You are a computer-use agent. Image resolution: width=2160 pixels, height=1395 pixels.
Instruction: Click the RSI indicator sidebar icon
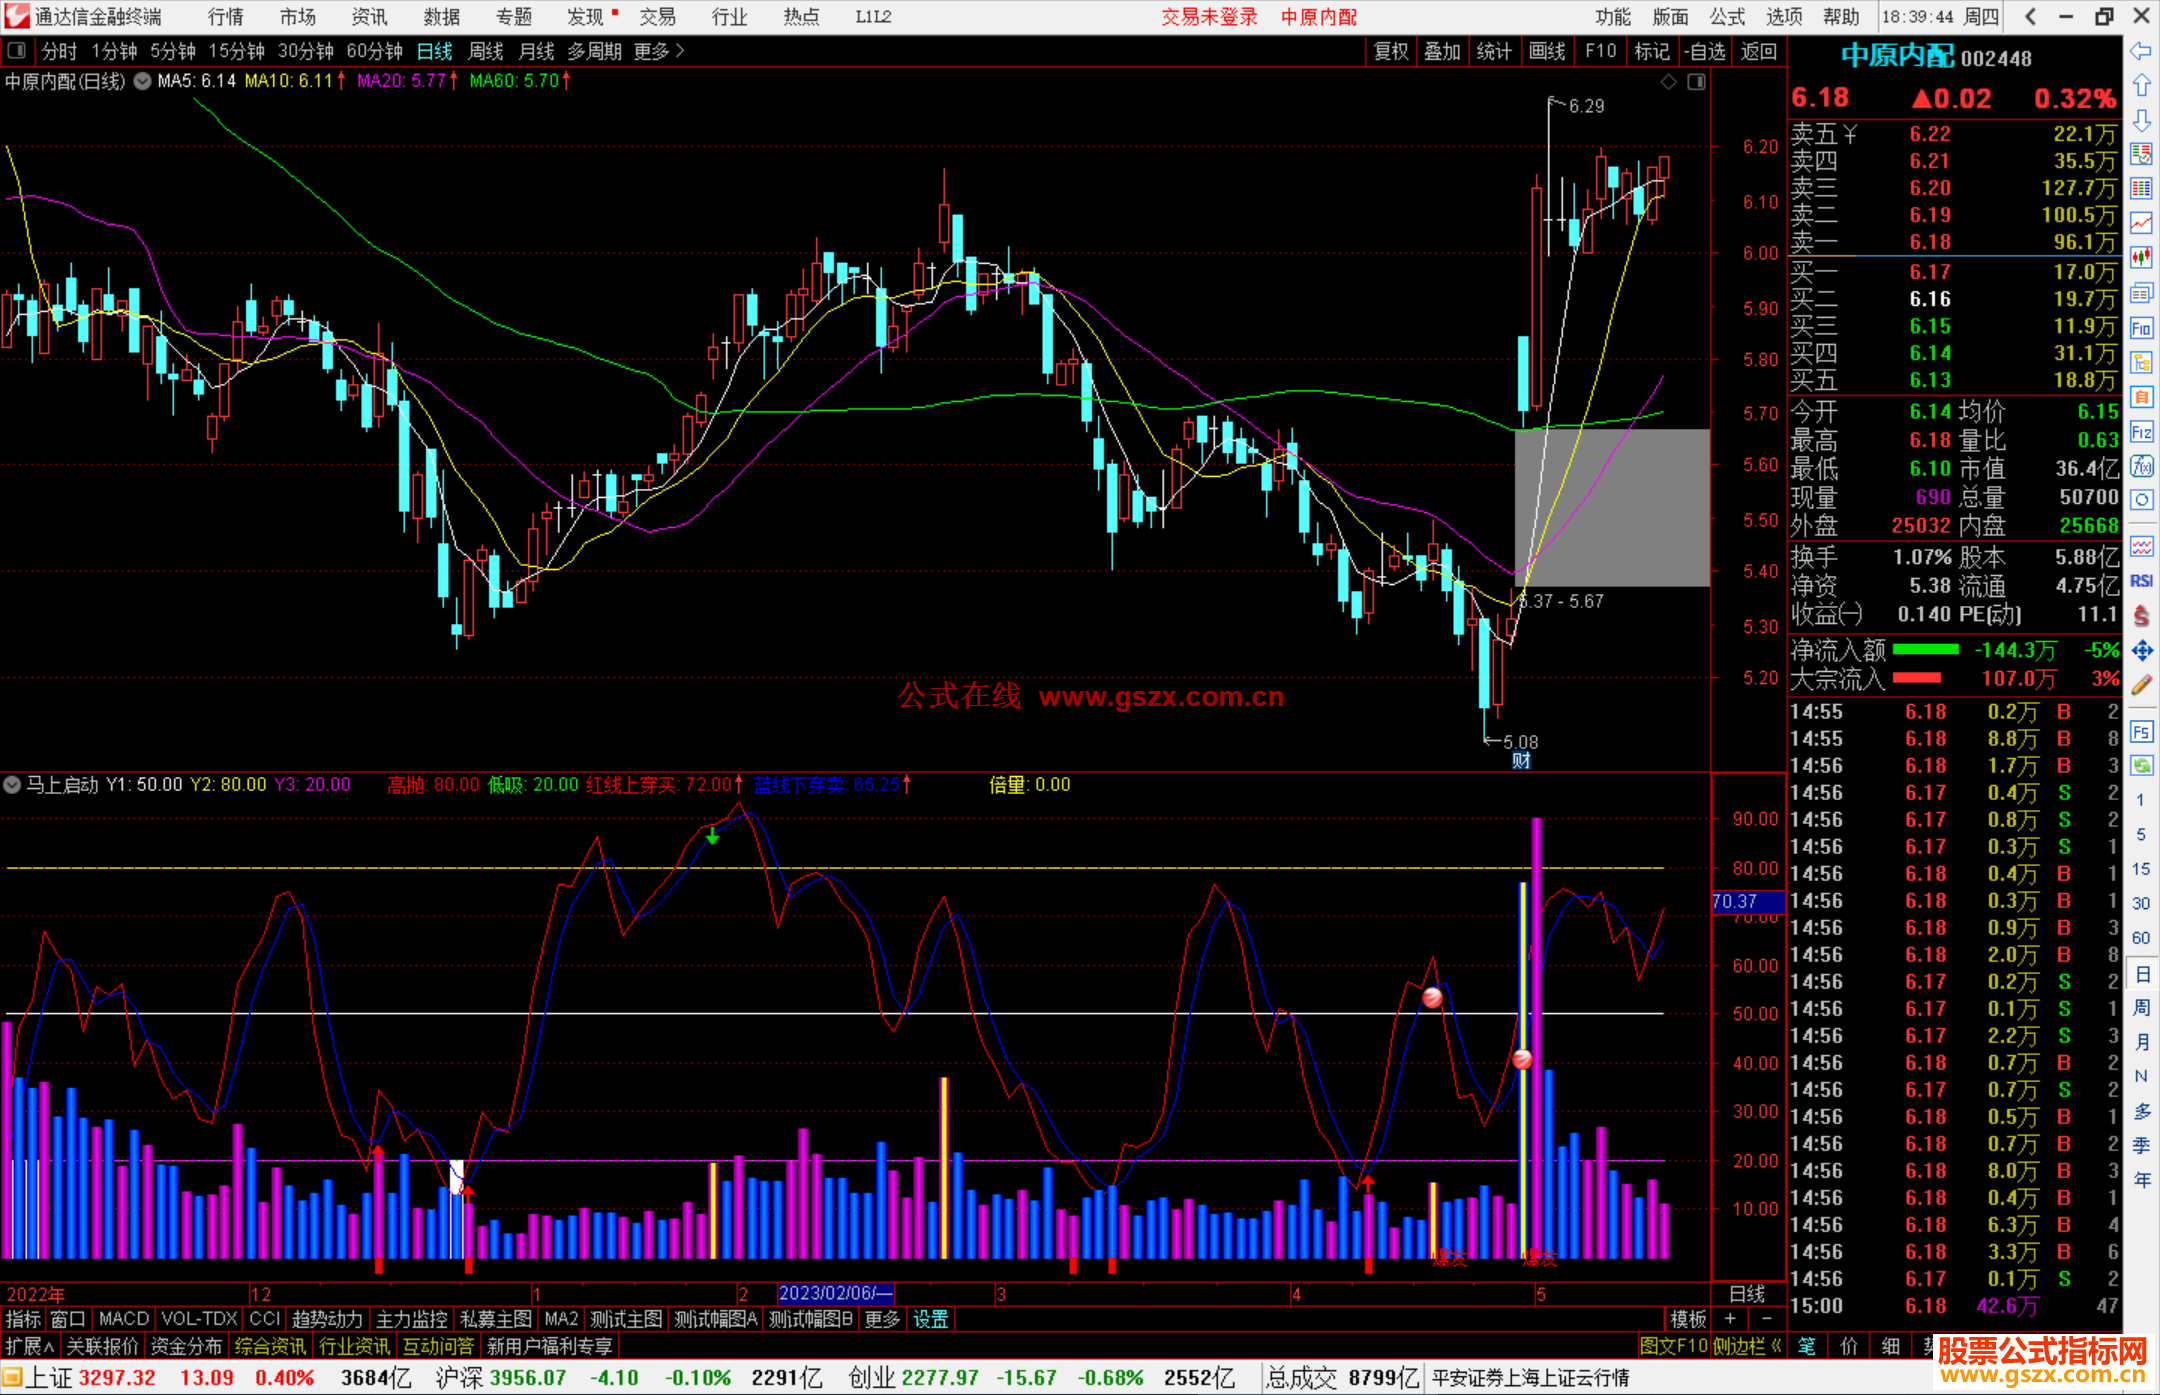[x=2141, y=581]
